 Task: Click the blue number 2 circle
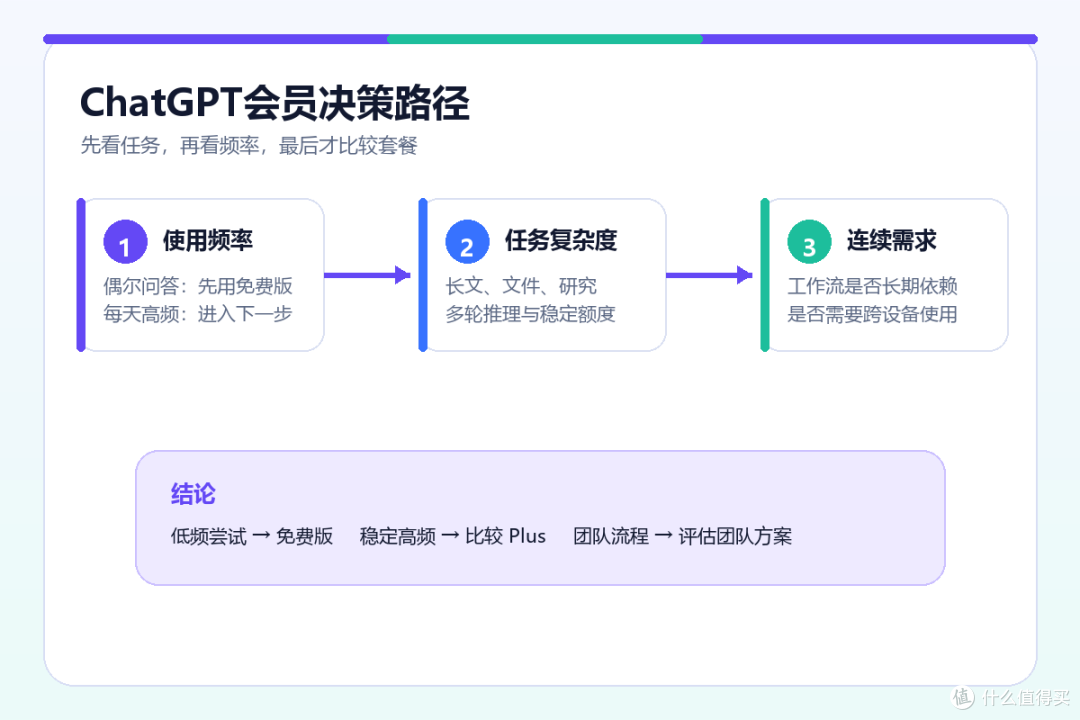(x=467, y=242)
